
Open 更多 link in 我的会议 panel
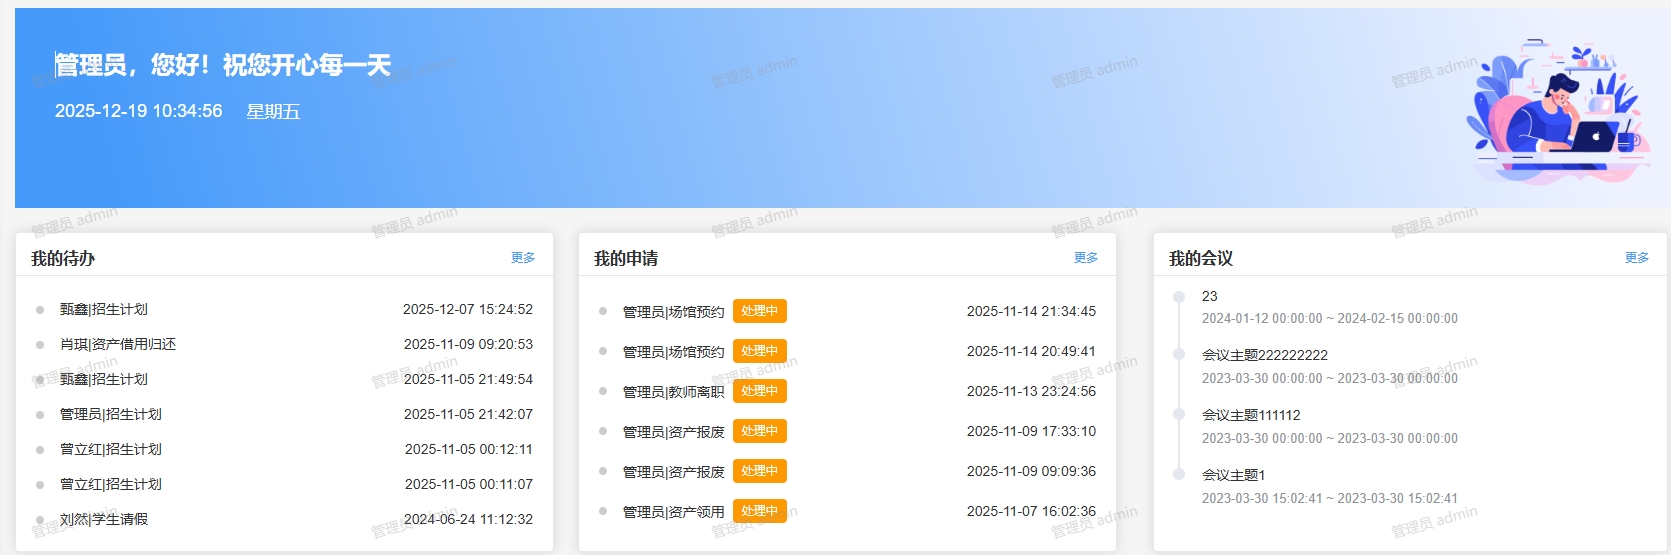point(1636,258)
